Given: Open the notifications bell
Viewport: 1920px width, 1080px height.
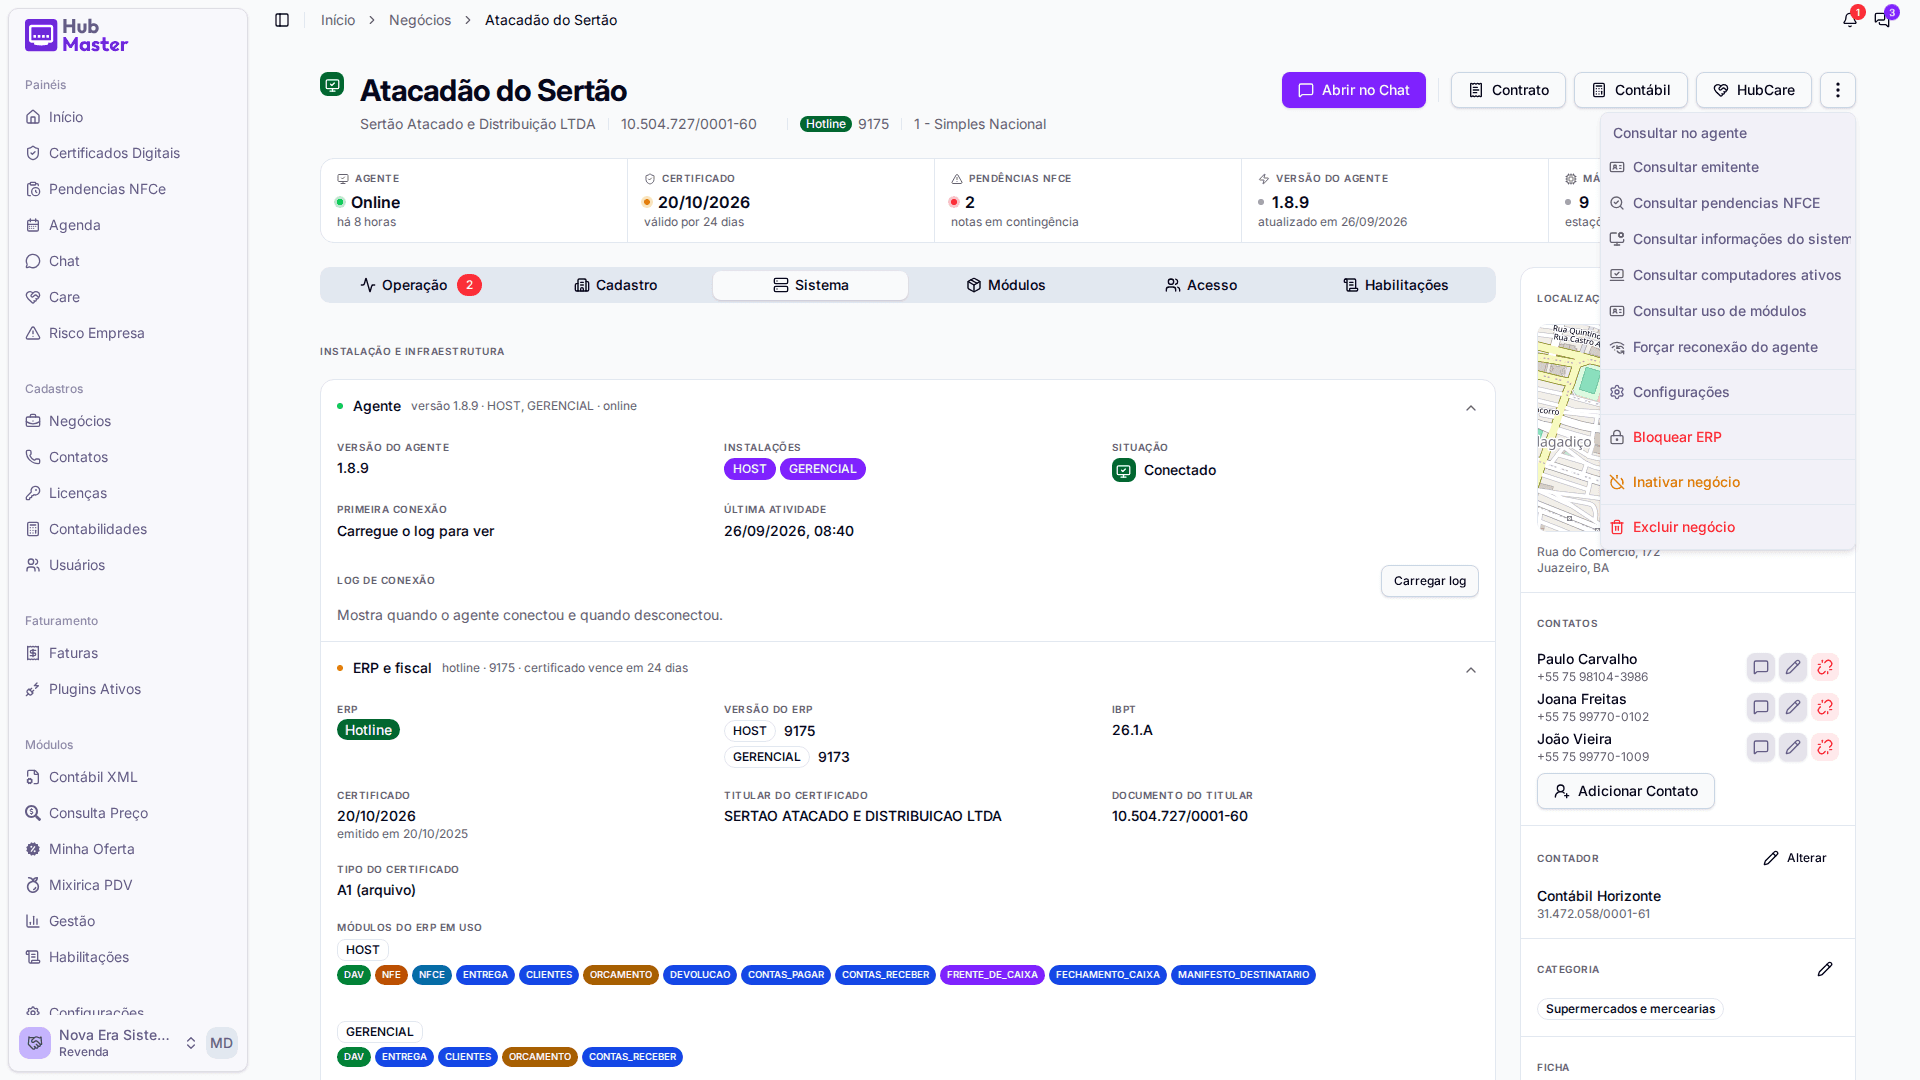Looking at the screenshot, I should pos(1850,20).
